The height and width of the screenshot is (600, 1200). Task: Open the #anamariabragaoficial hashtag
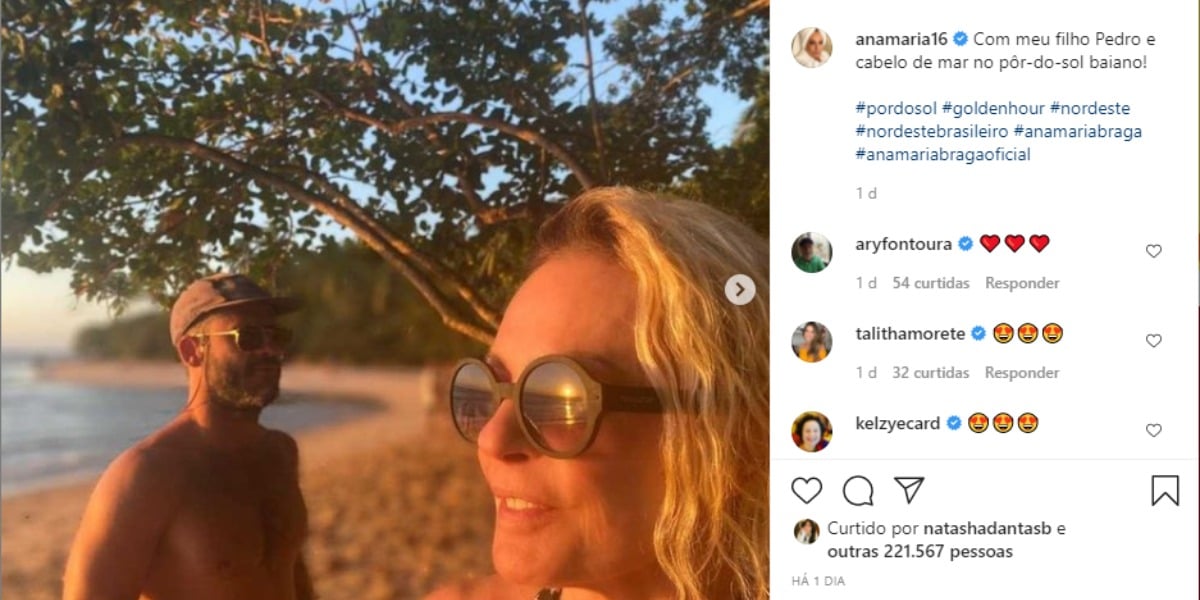tap(943, 154)
